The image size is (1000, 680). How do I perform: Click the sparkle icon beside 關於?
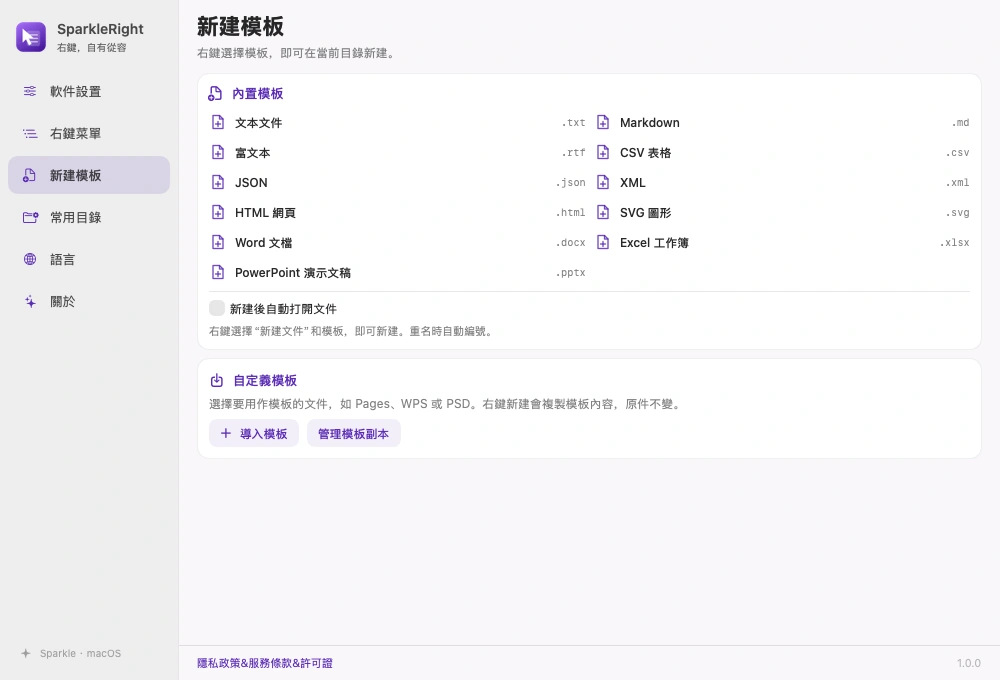(30, 301)
